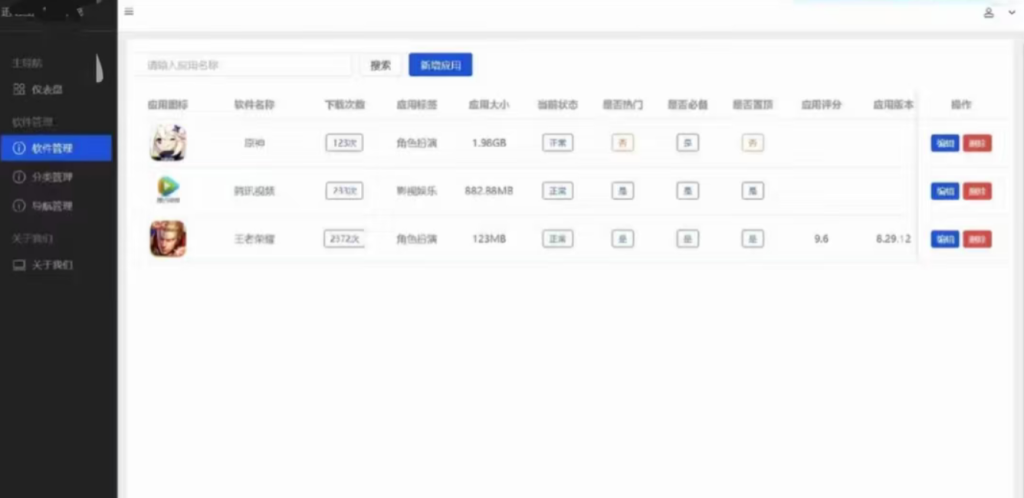
Task: Click the 当前状态 column header
Action: [x=558, y=104]
